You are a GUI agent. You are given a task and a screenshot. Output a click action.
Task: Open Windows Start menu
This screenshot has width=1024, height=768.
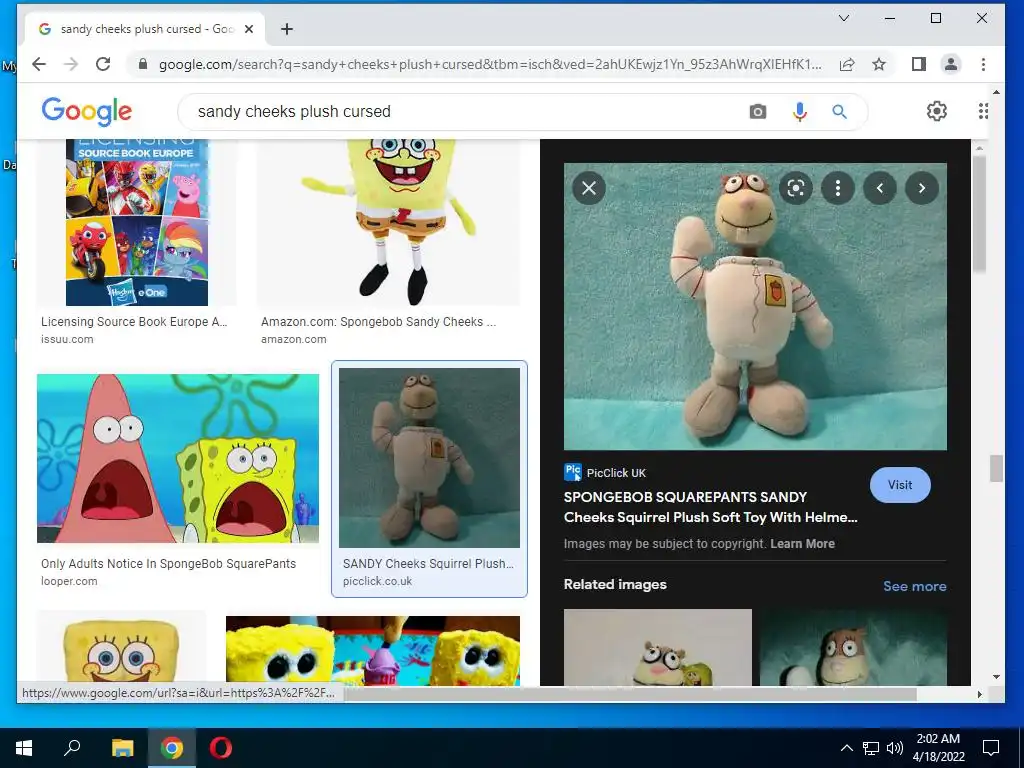click(24, 748)
